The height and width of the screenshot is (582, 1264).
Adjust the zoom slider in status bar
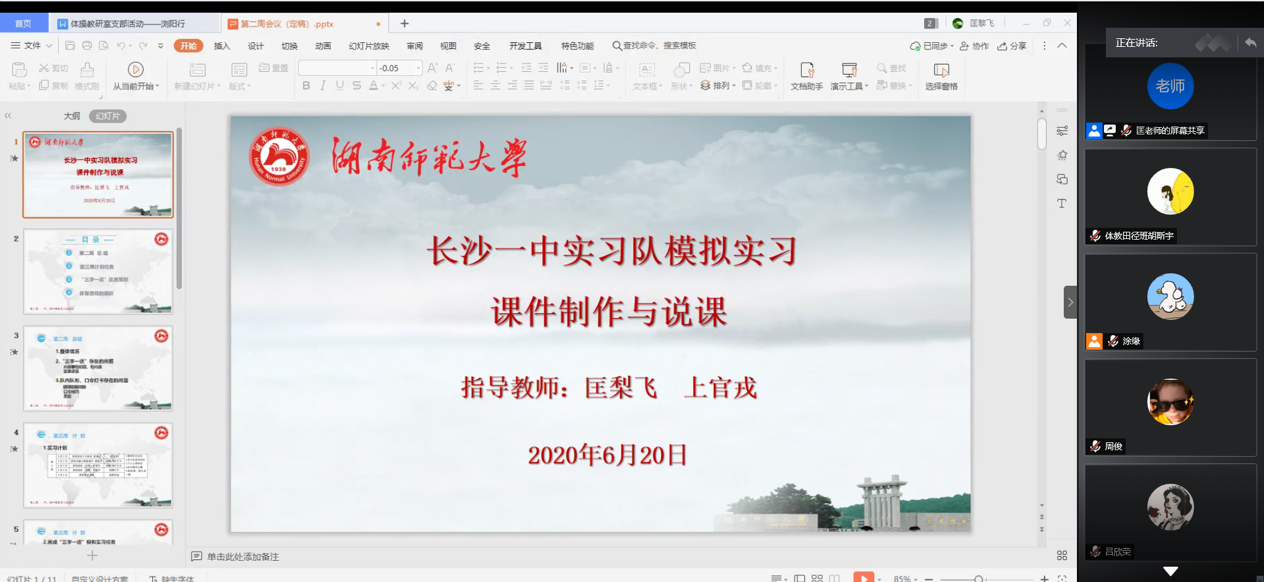pos(979,578)
